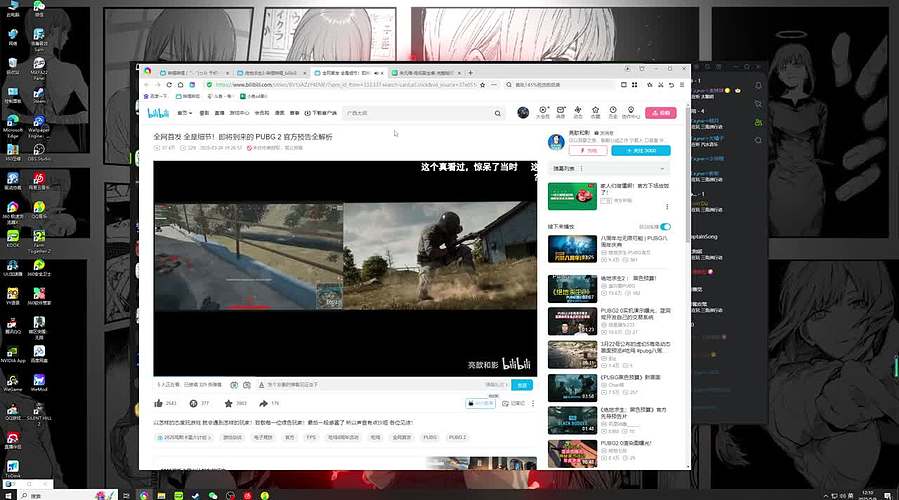Switch to the fourth browser tab with green icon
899x500 pixels.
click(426, 73)
